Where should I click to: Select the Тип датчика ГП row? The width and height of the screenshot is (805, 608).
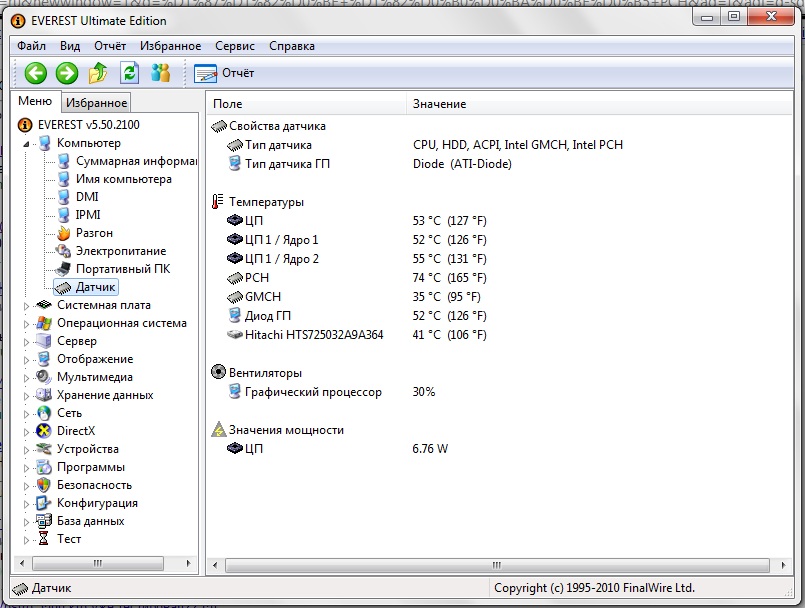pyautogui.click(x=500, y=164)
